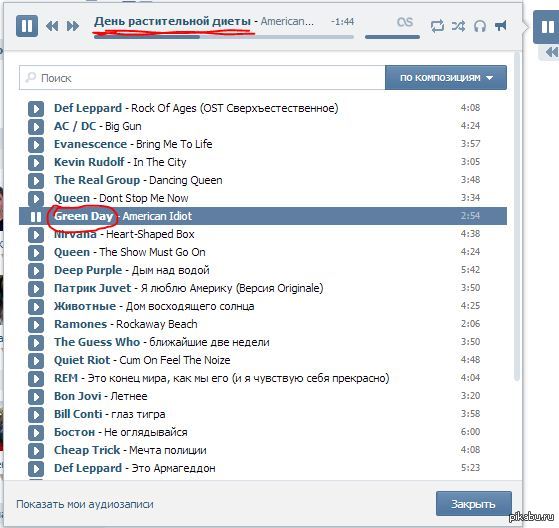Play Cheap Trick Мечта полиции
The height and width of the screenshot is (528, 559).
(x=36, y=451)
